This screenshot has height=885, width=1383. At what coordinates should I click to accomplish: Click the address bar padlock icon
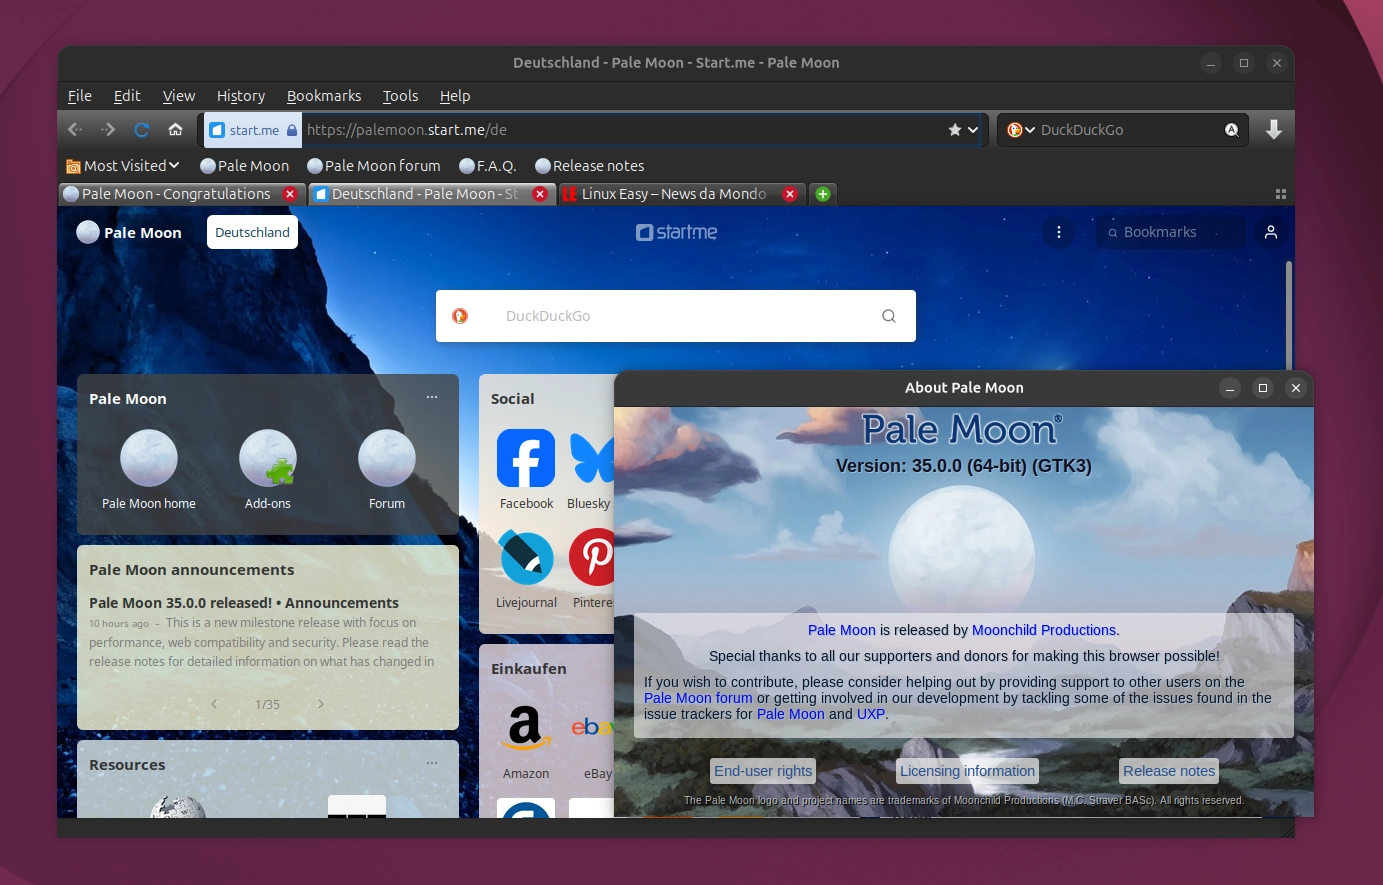pyautogui.click(x=292, y=130)
